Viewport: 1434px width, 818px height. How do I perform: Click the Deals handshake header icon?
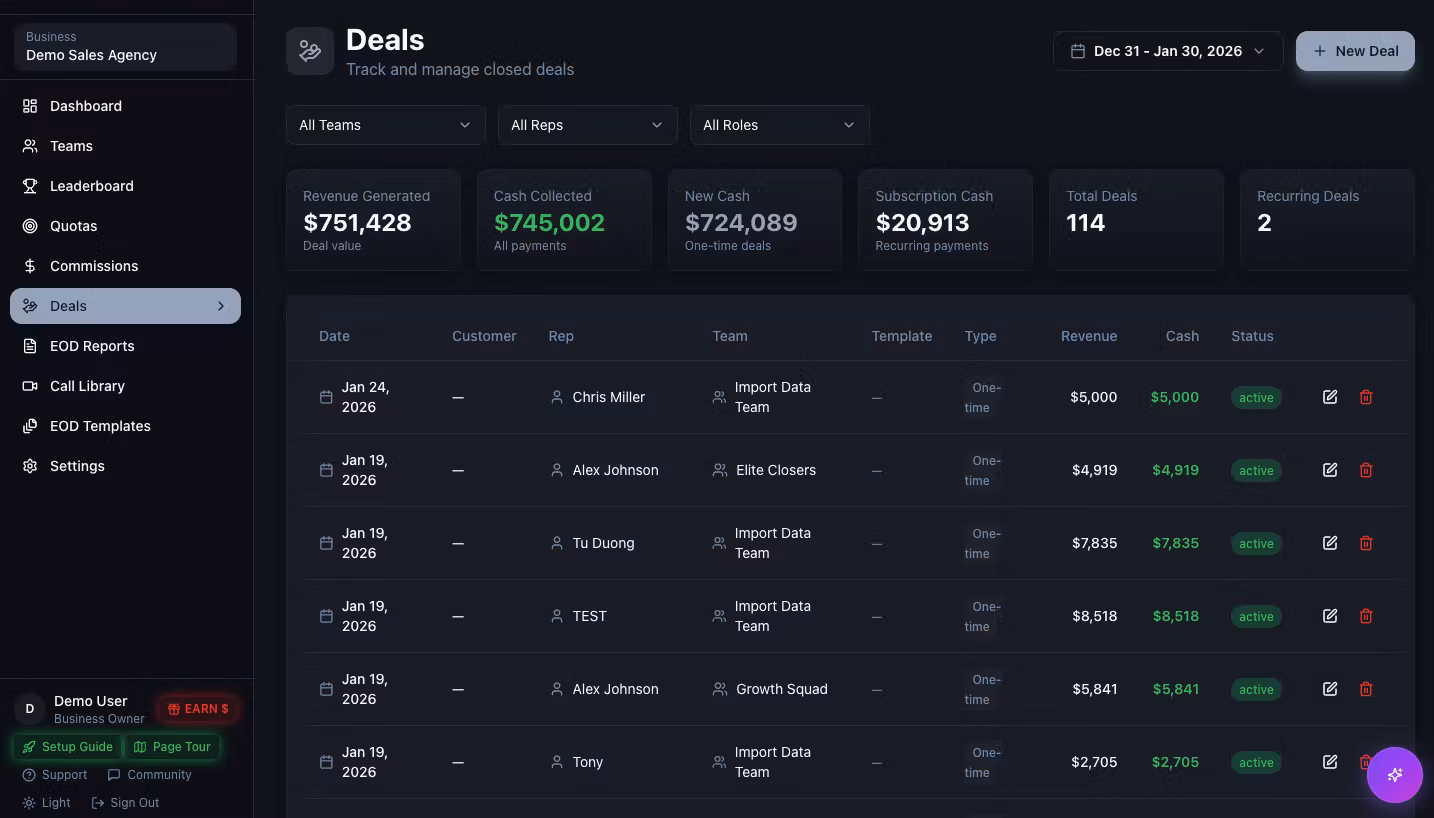click(x=310, y=51)
